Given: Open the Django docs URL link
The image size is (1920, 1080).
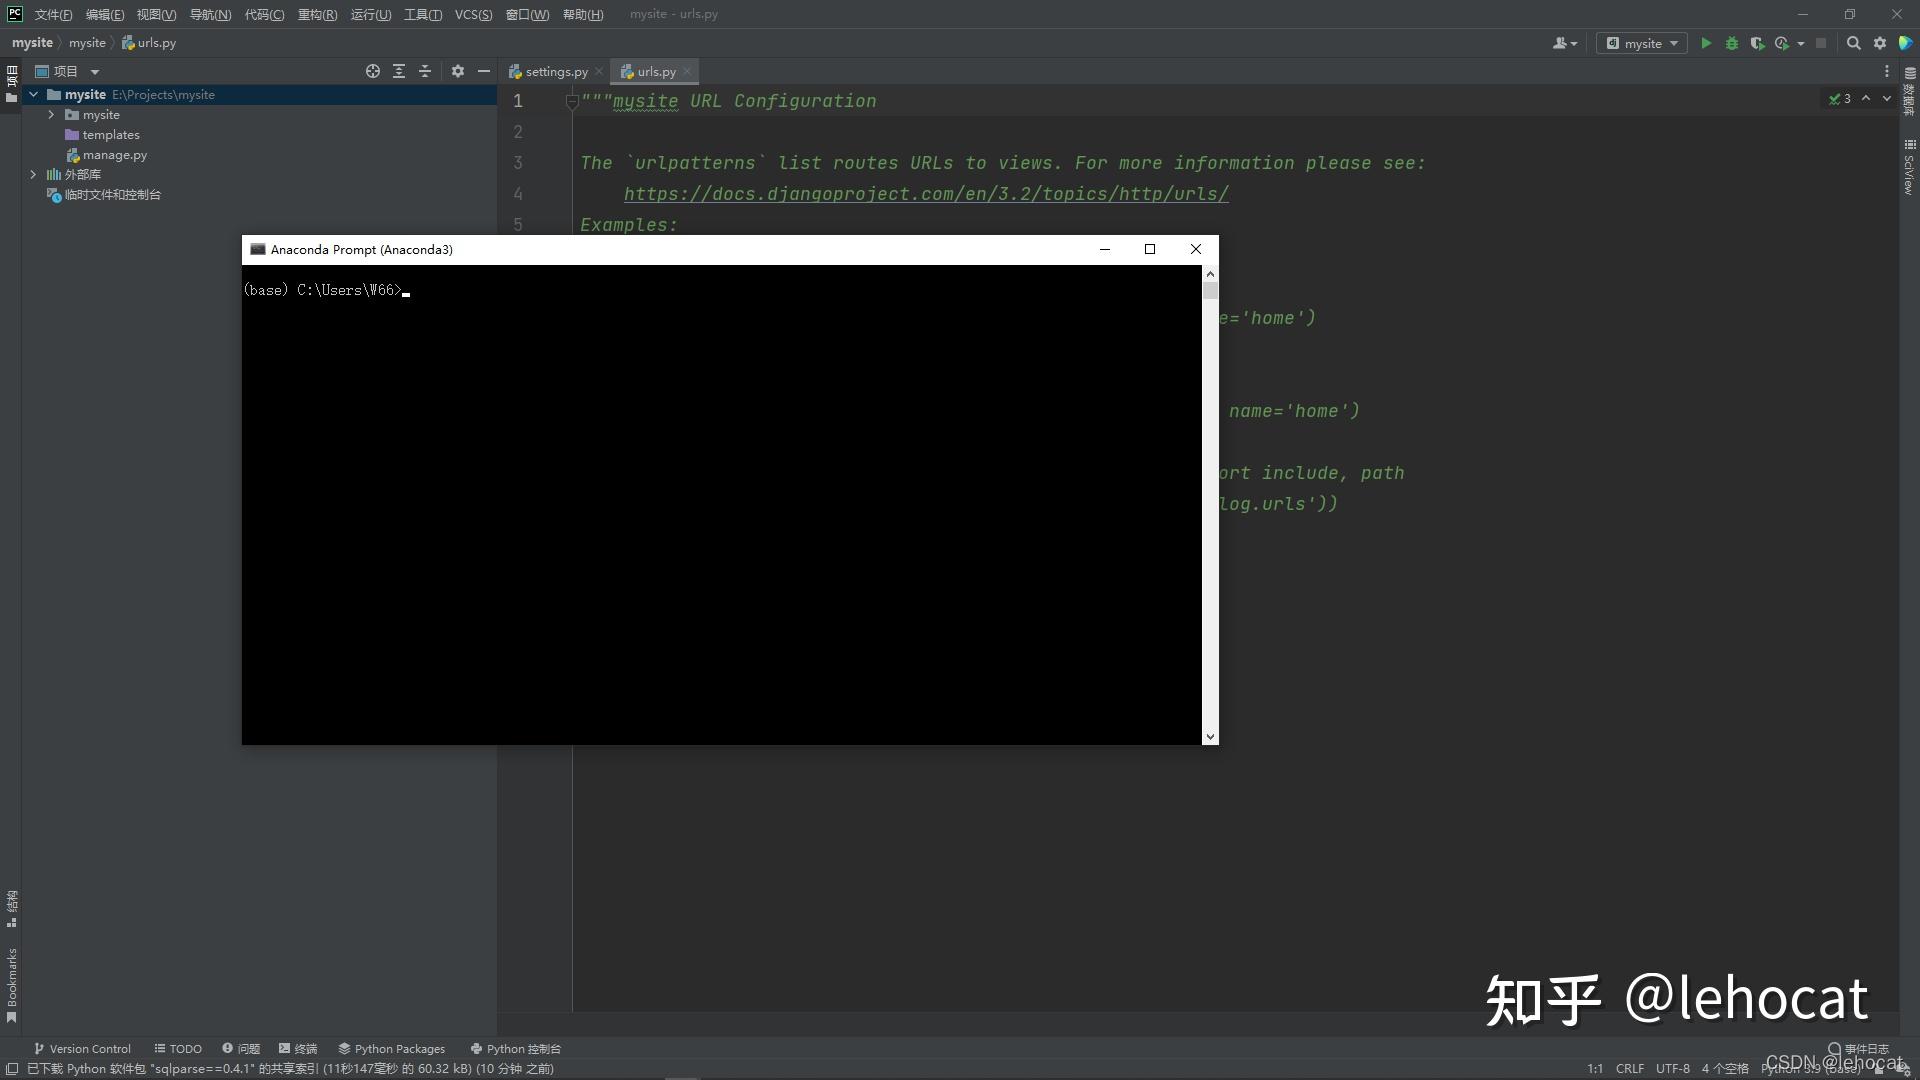Looking at the screenshot, I should [926, 194].
